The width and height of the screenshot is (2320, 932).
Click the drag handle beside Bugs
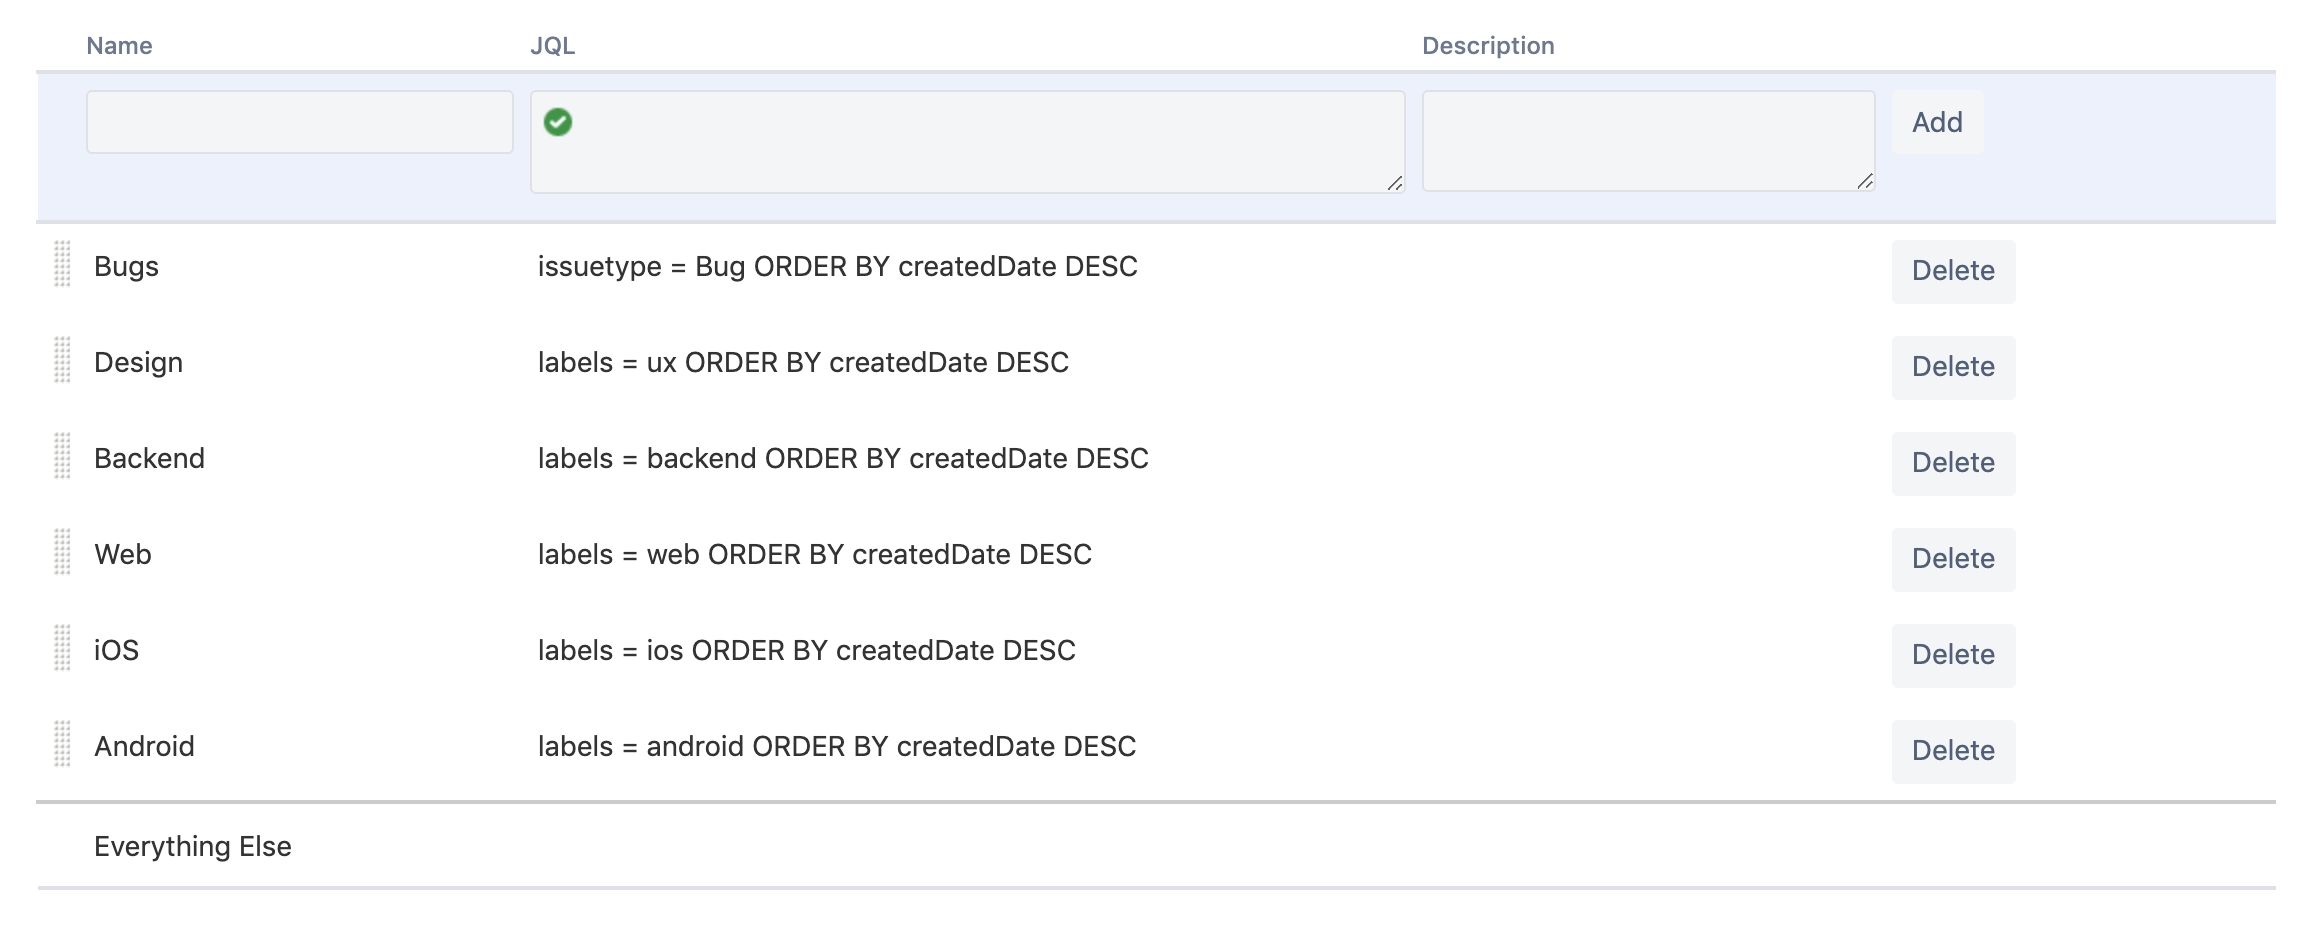(x=62, y=264)
